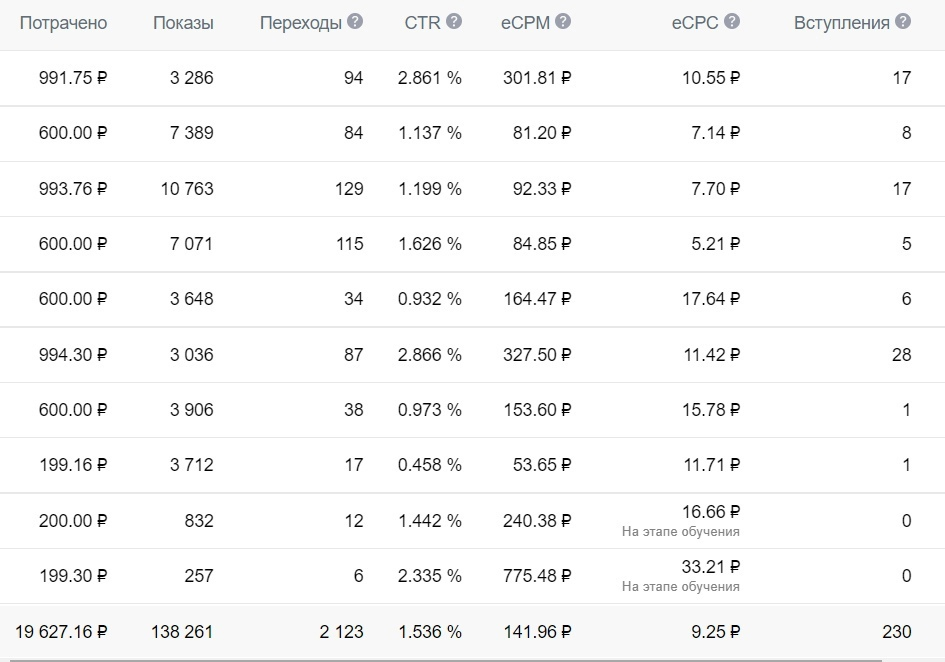
Task: Select eCPC value 15.78 ₽
Action: pos(711,409)
